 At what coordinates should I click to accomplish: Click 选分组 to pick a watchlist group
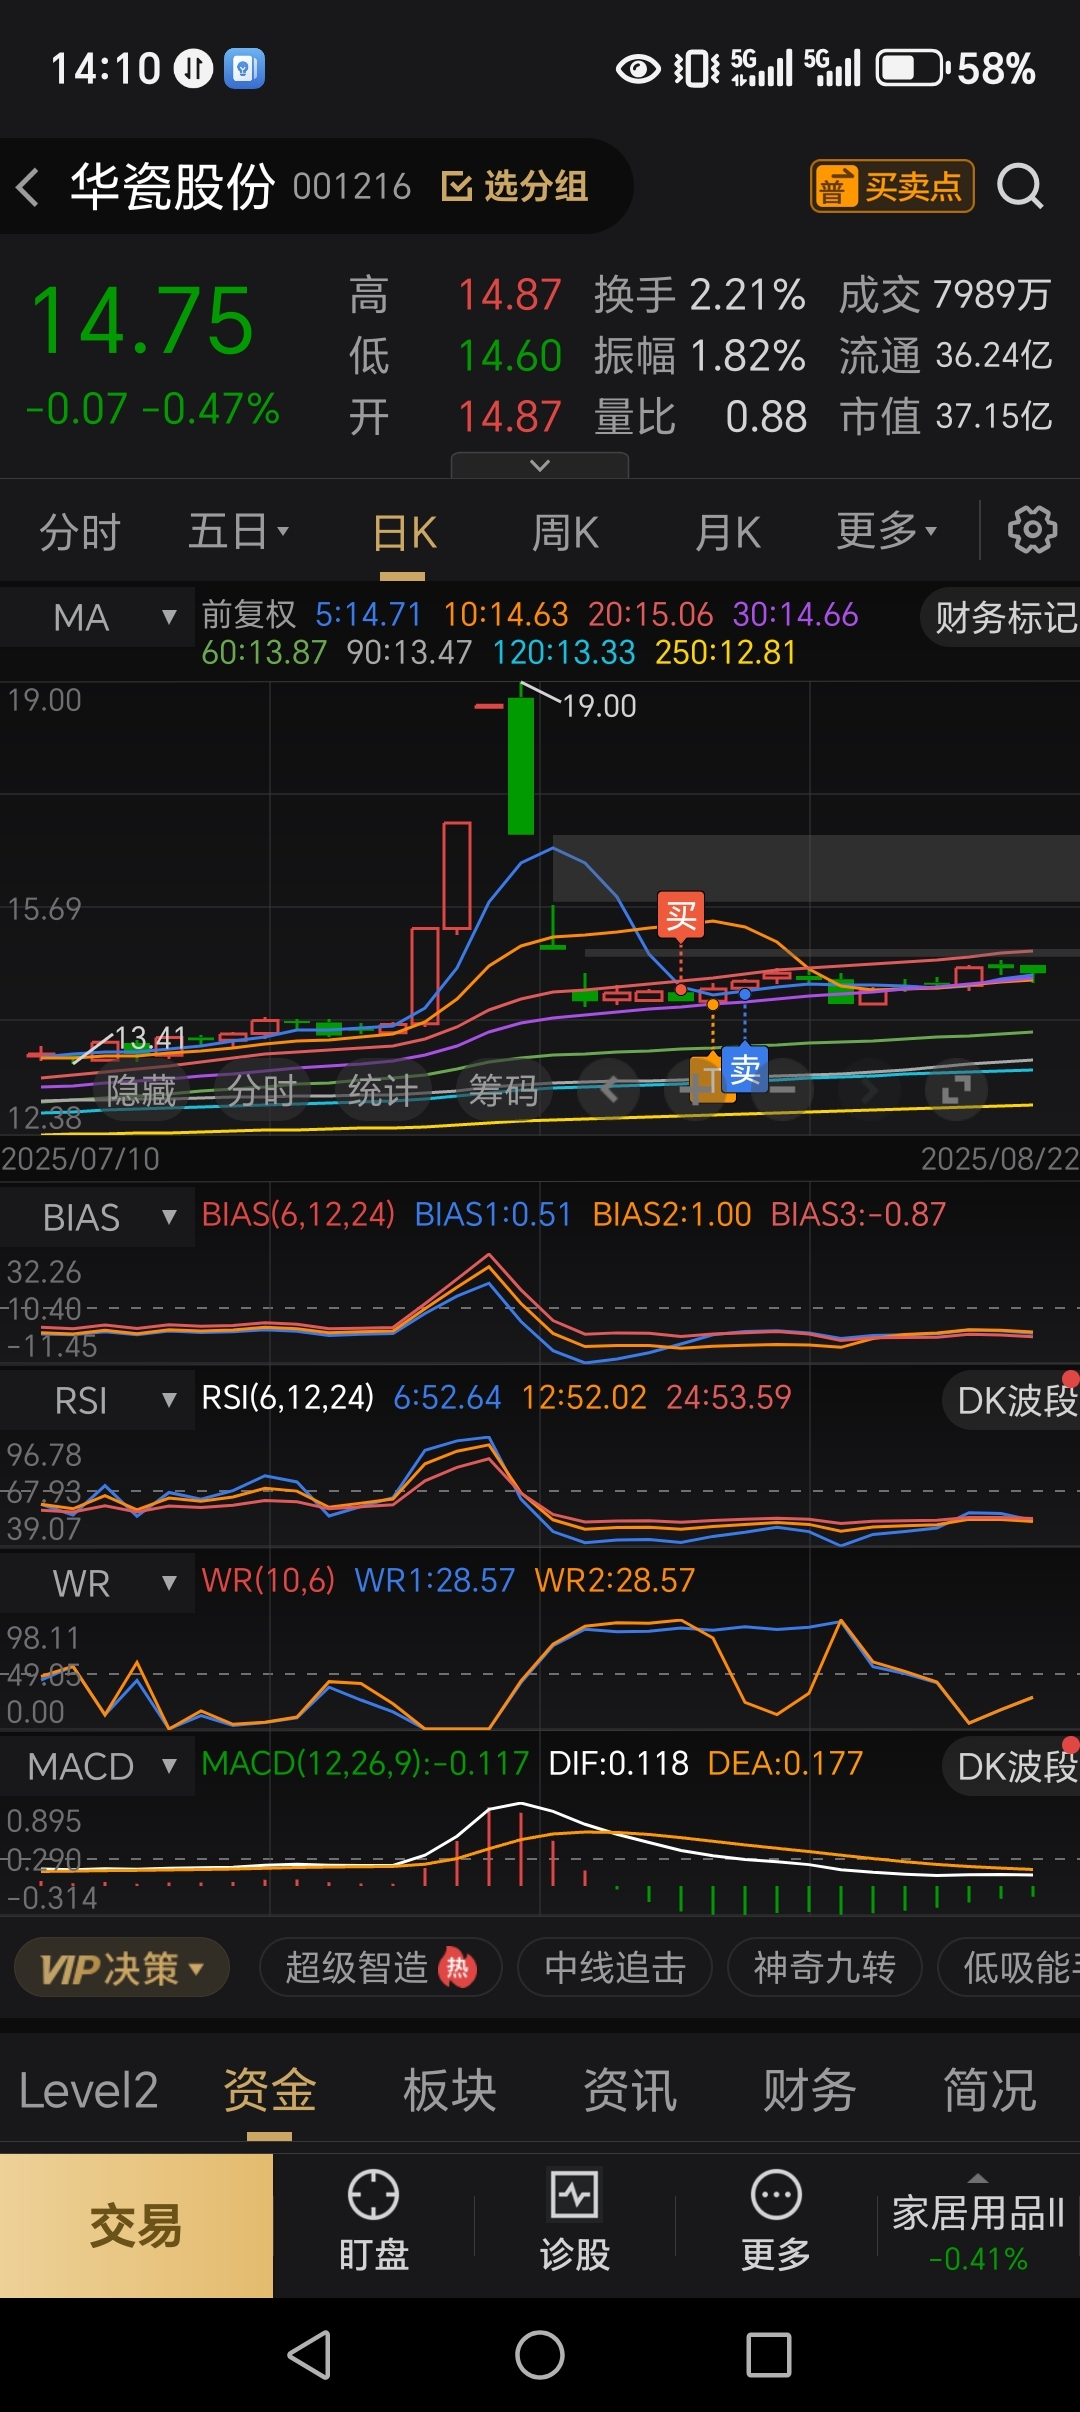515,186
